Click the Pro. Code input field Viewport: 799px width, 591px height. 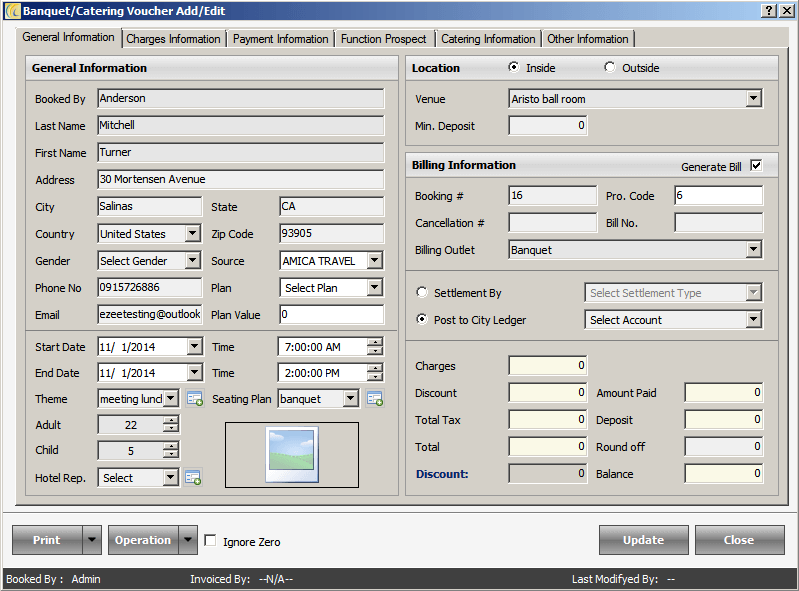pos(718,196)
